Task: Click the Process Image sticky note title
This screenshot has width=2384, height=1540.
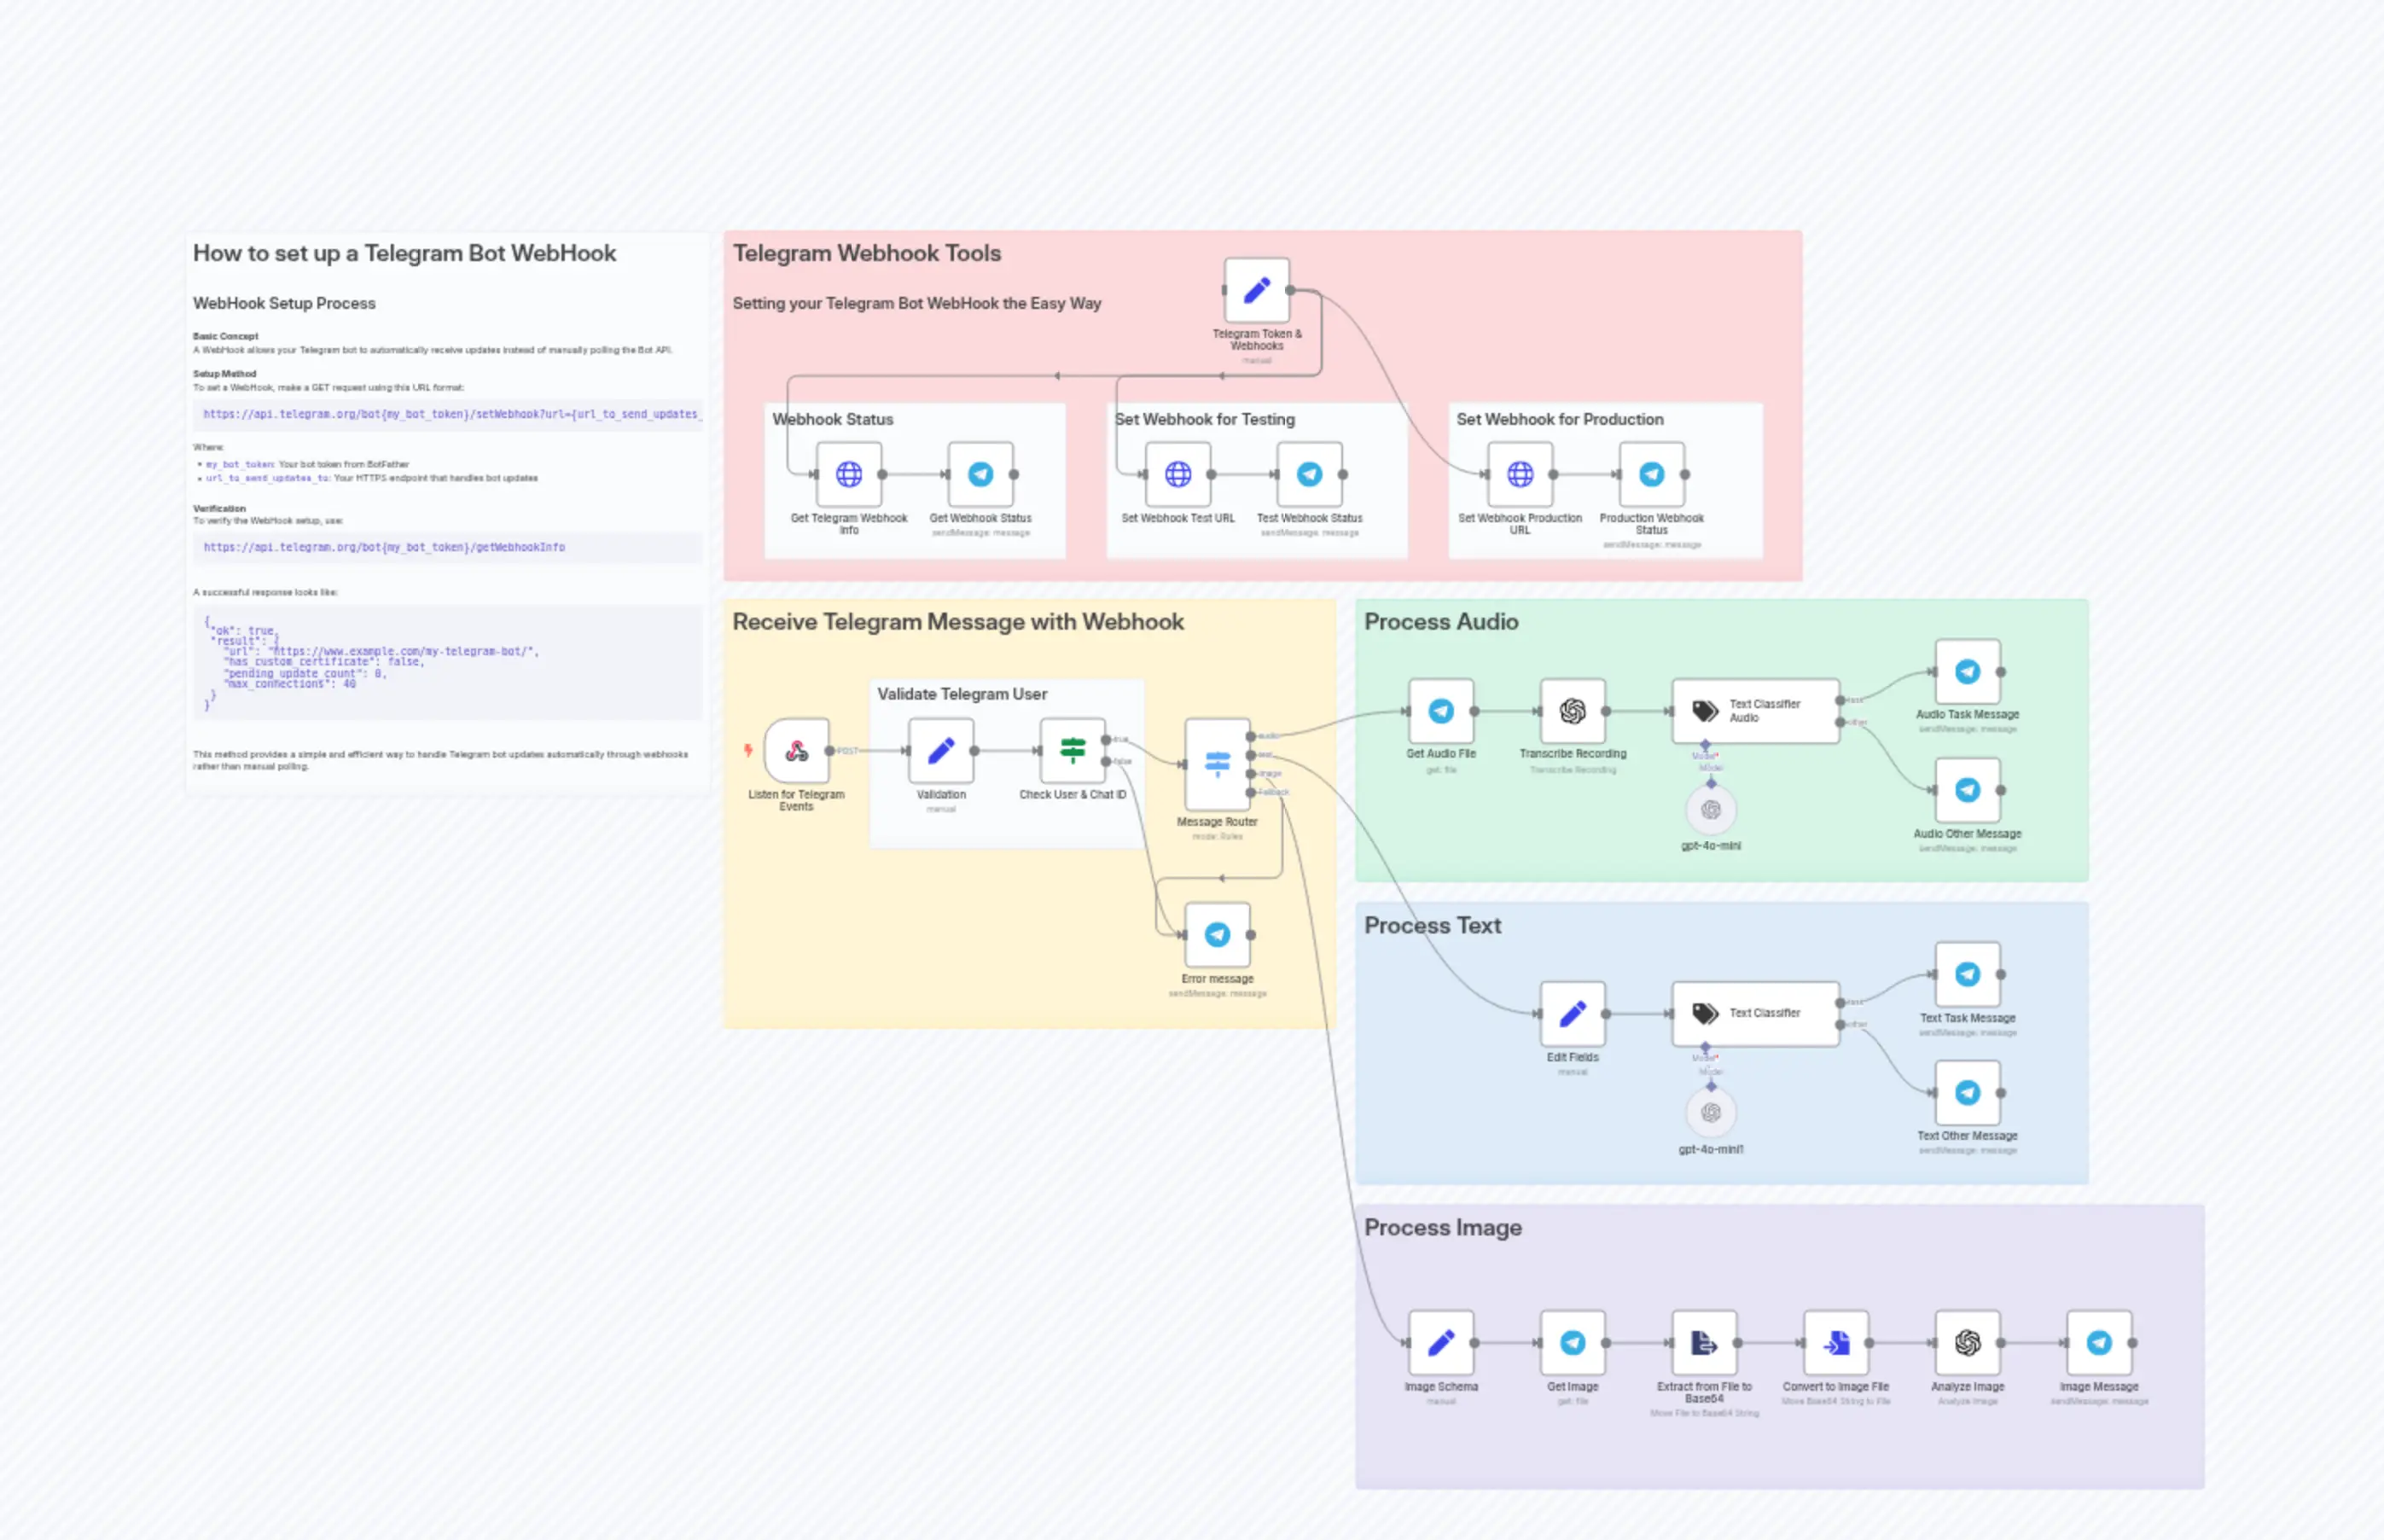Action: (x=1442, y=1227)
